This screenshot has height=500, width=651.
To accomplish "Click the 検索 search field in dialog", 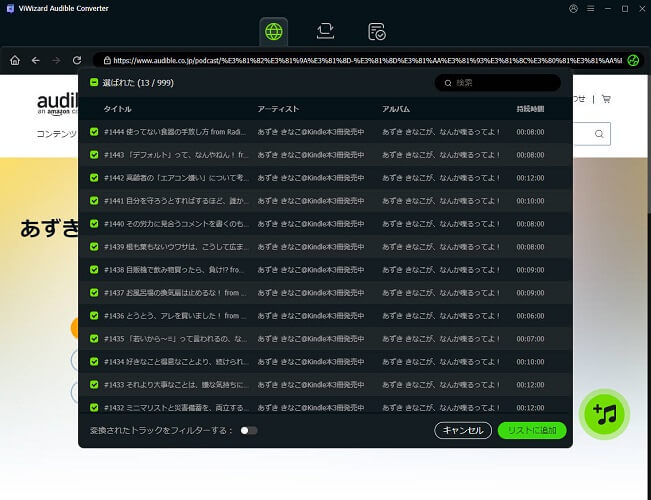I will pos(497,83).
